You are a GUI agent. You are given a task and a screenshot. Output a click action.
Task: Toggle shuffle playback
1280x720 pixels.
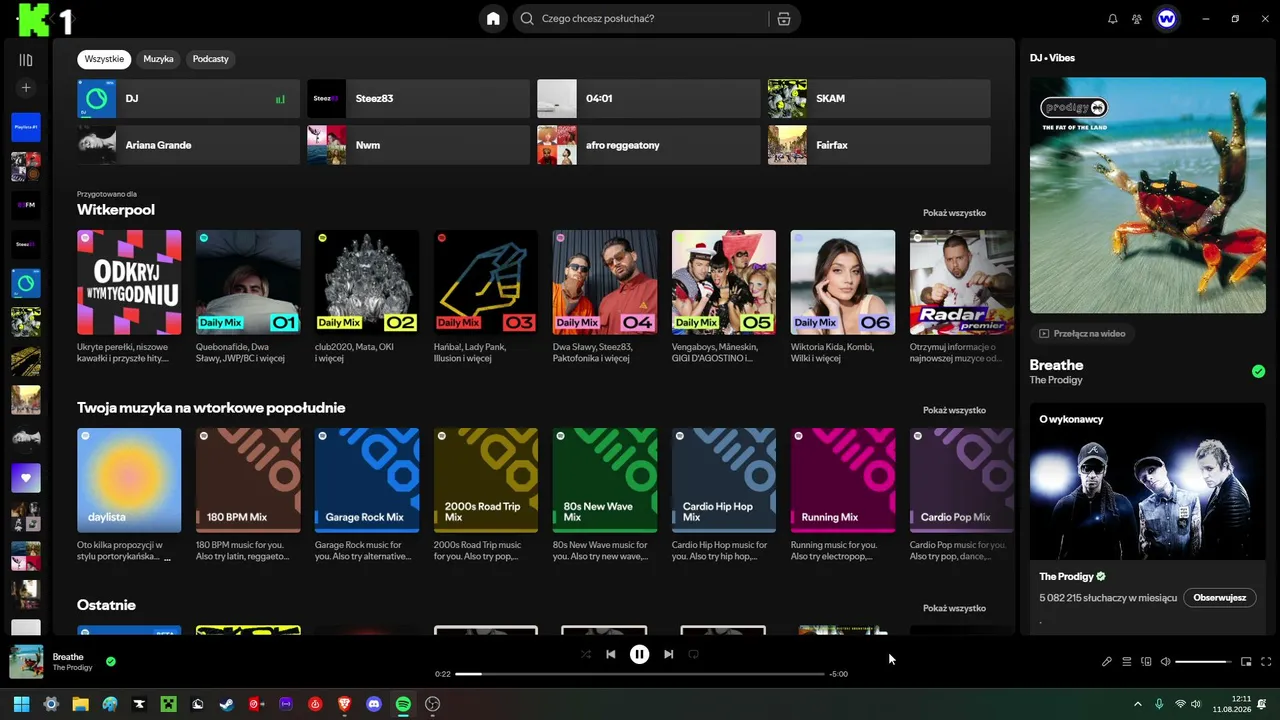(x=586, y=654)
